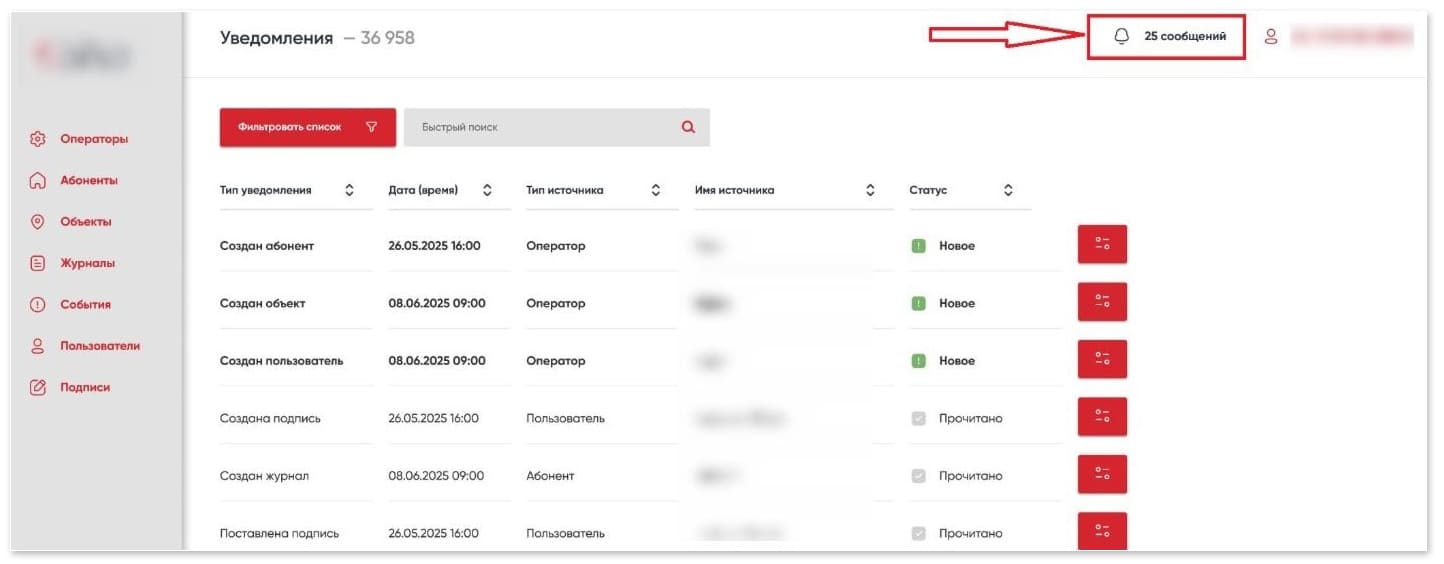Sort by Тип уведомления column arrows
The width and height of the screenshot is (1444, 564).
click(349, 190)
